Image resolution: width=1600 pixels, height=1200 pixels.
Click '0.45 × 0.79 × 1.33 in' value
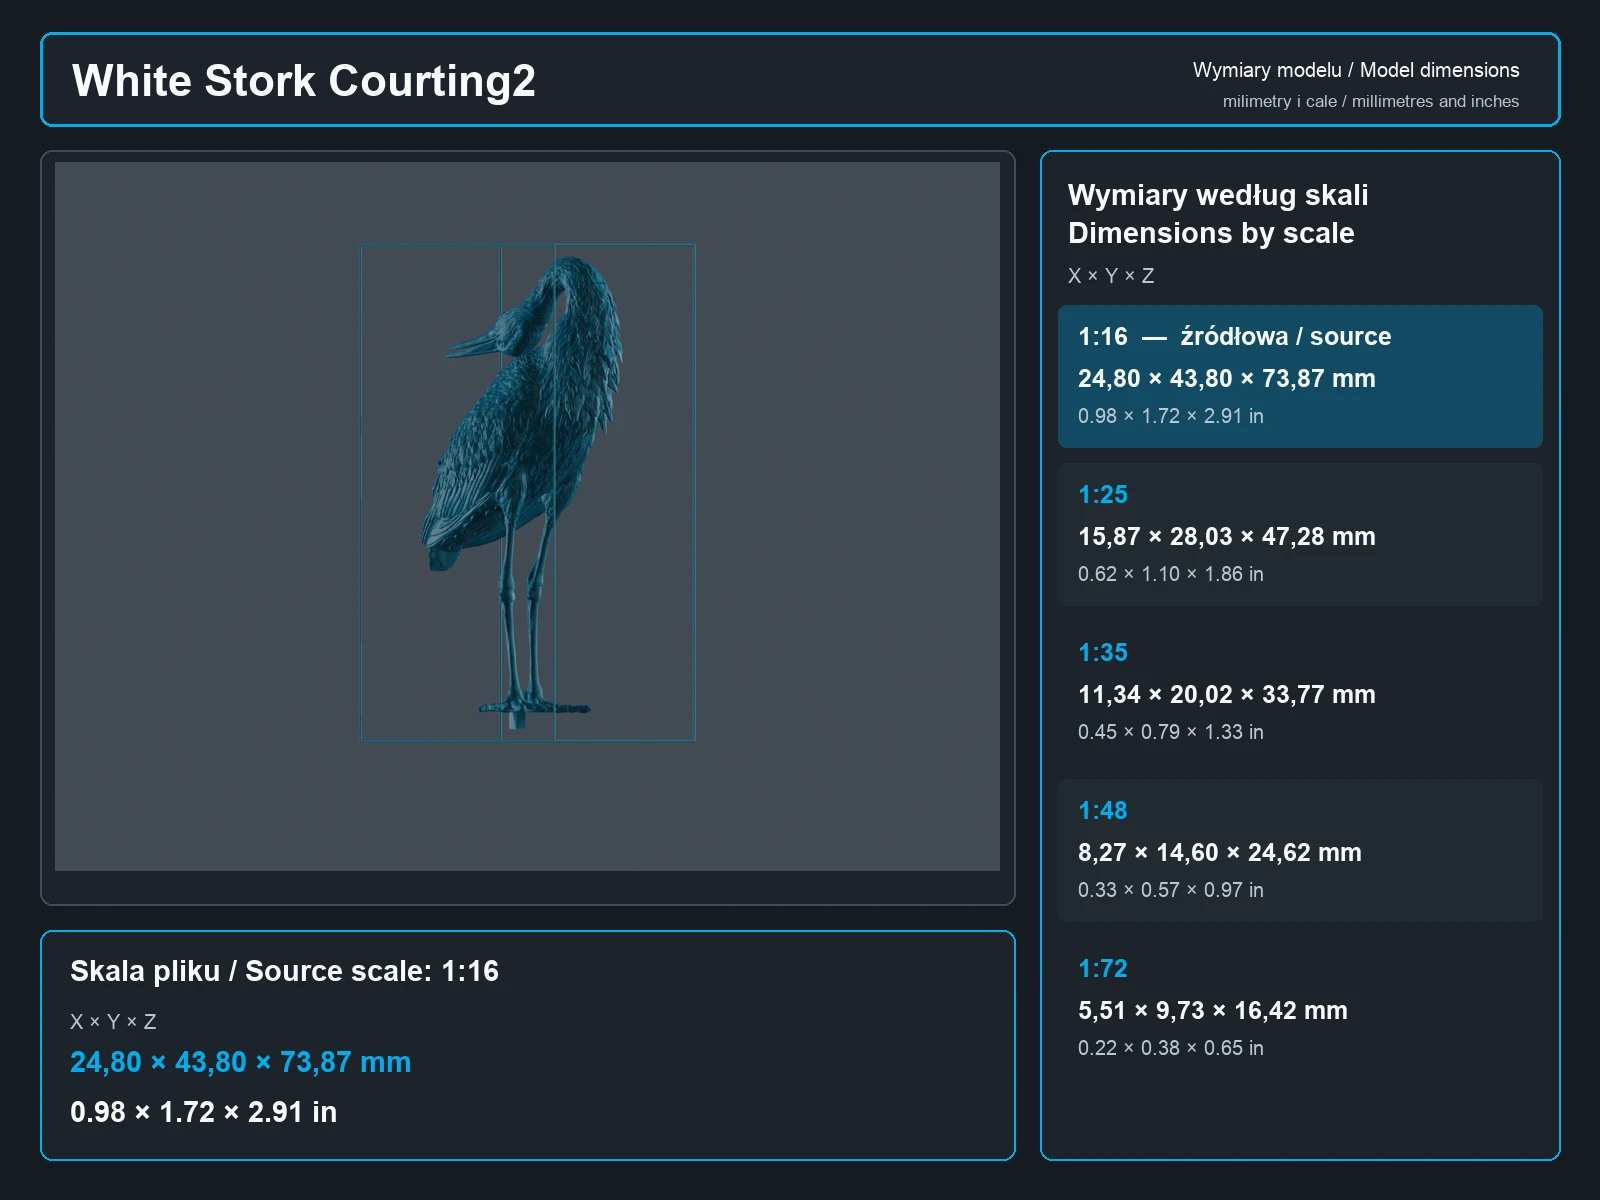tap(1170, 732)
